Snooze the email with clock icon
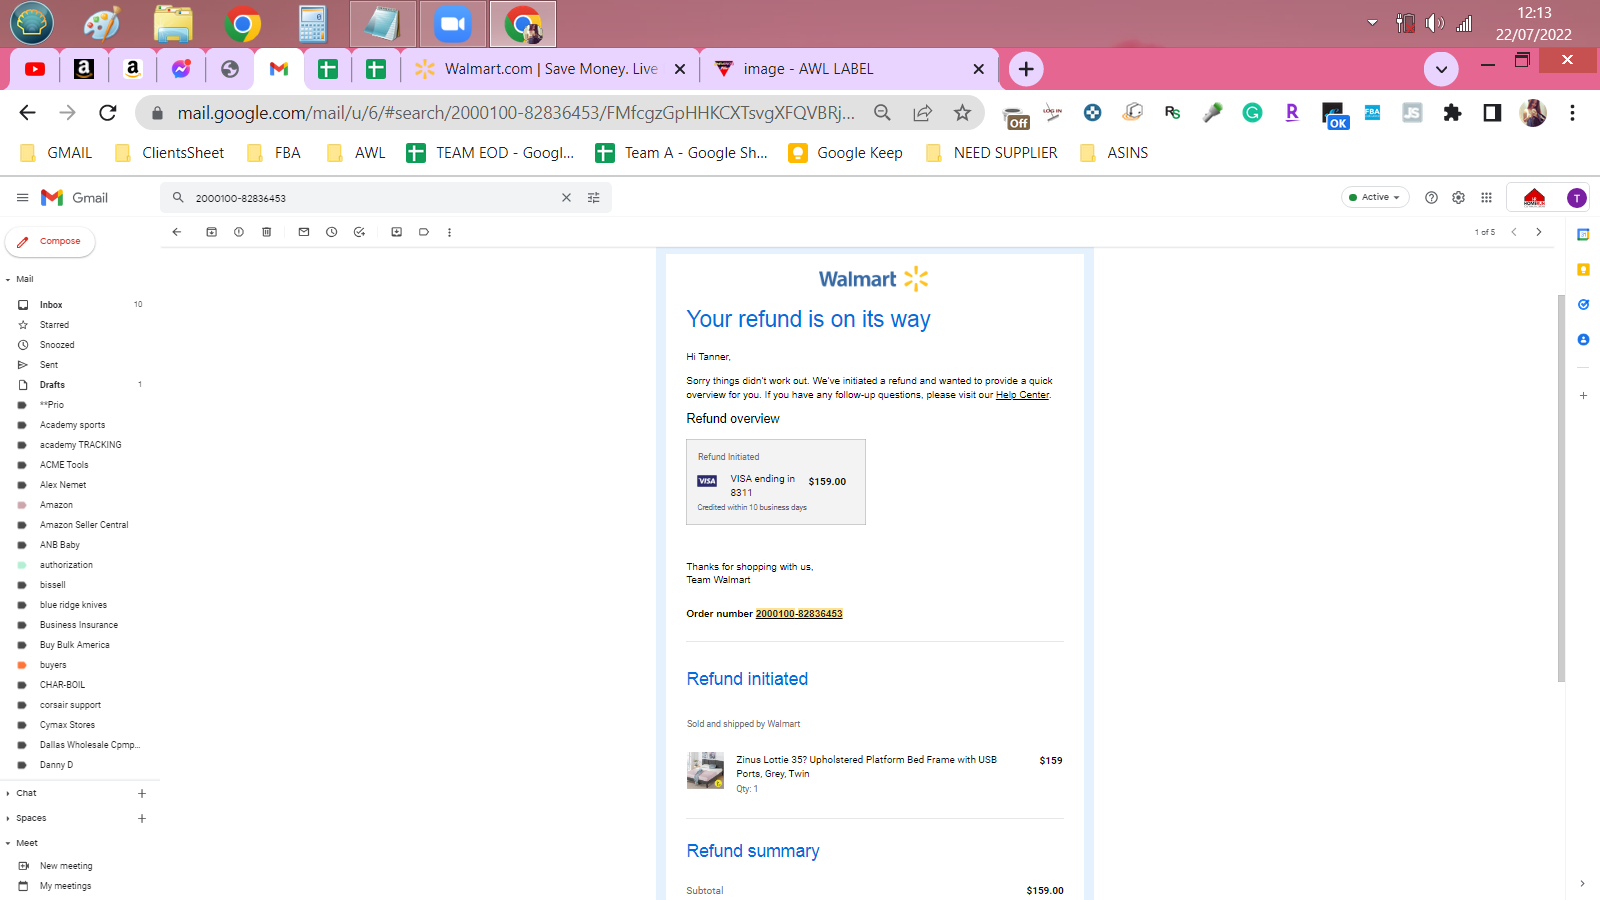Image resolution: width=1600 pixels, height=900 pixels. click(x=332, y=232)
